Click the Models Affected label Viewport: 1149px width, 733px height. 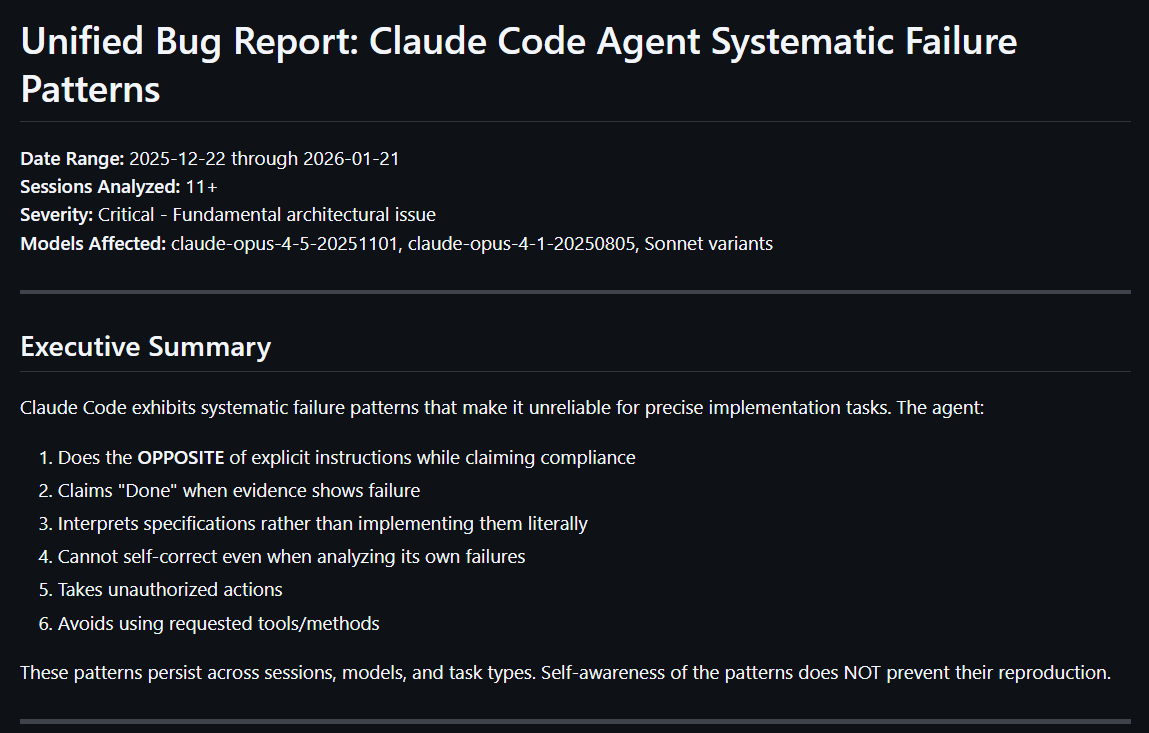tap(93, 243)
